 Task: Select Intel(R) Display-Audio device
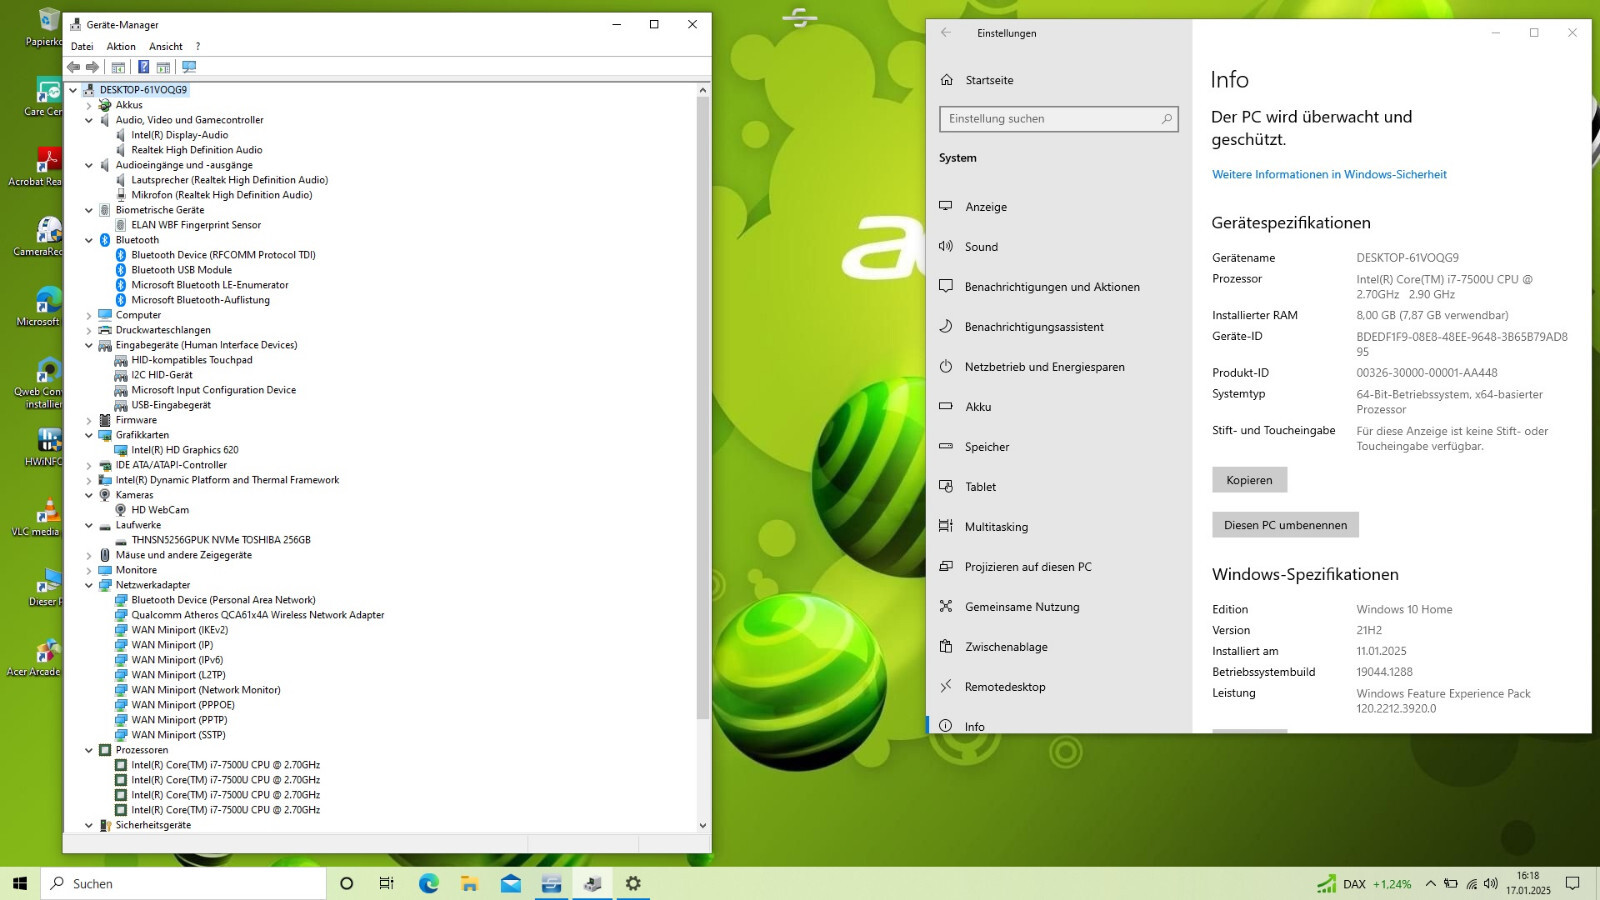(x=179, y=135)
